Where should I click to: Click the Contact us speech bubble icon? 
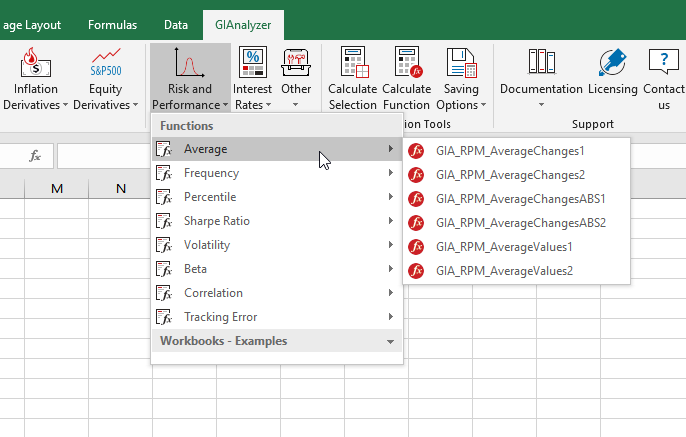(x=664, y=61)
